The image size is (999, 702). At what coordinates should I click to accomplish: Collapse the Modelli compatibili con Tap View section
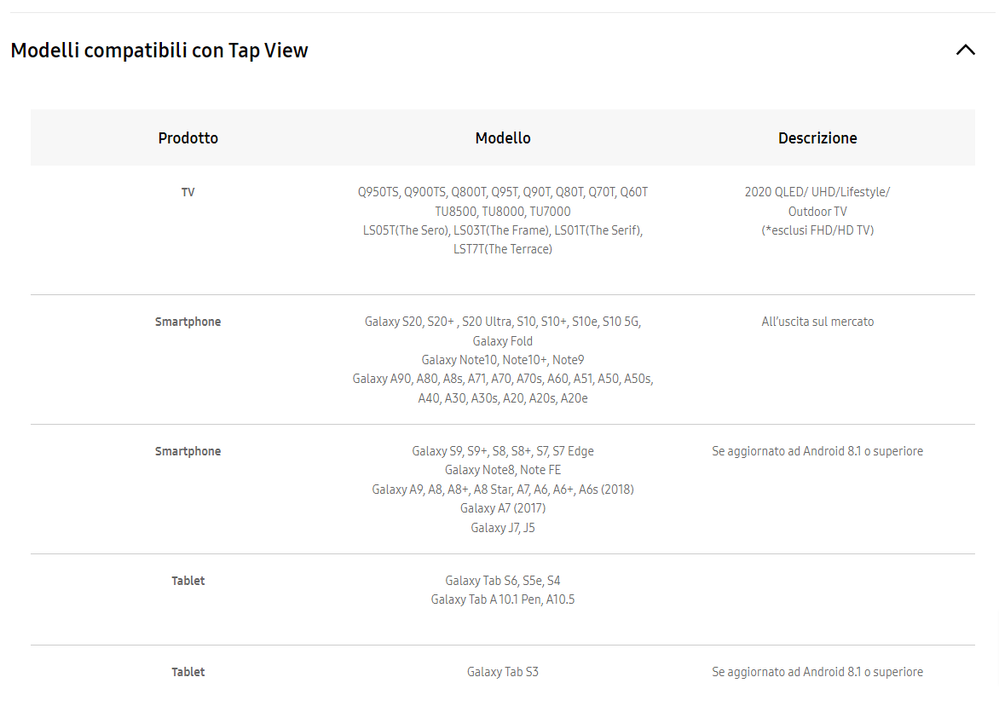(x=965, y=50)
